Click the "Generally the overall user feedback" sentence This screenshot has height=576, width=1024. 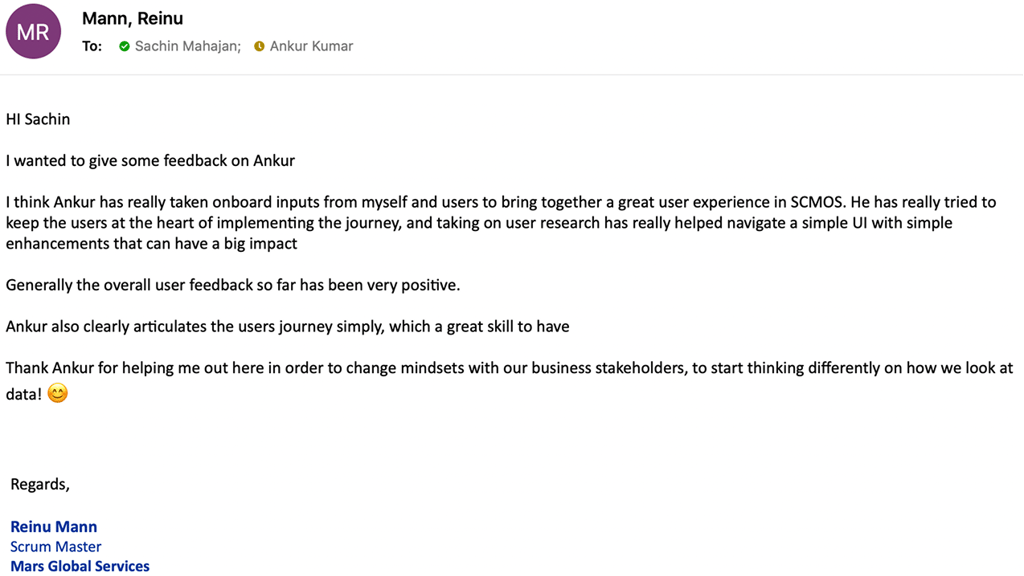click(233, 285)
